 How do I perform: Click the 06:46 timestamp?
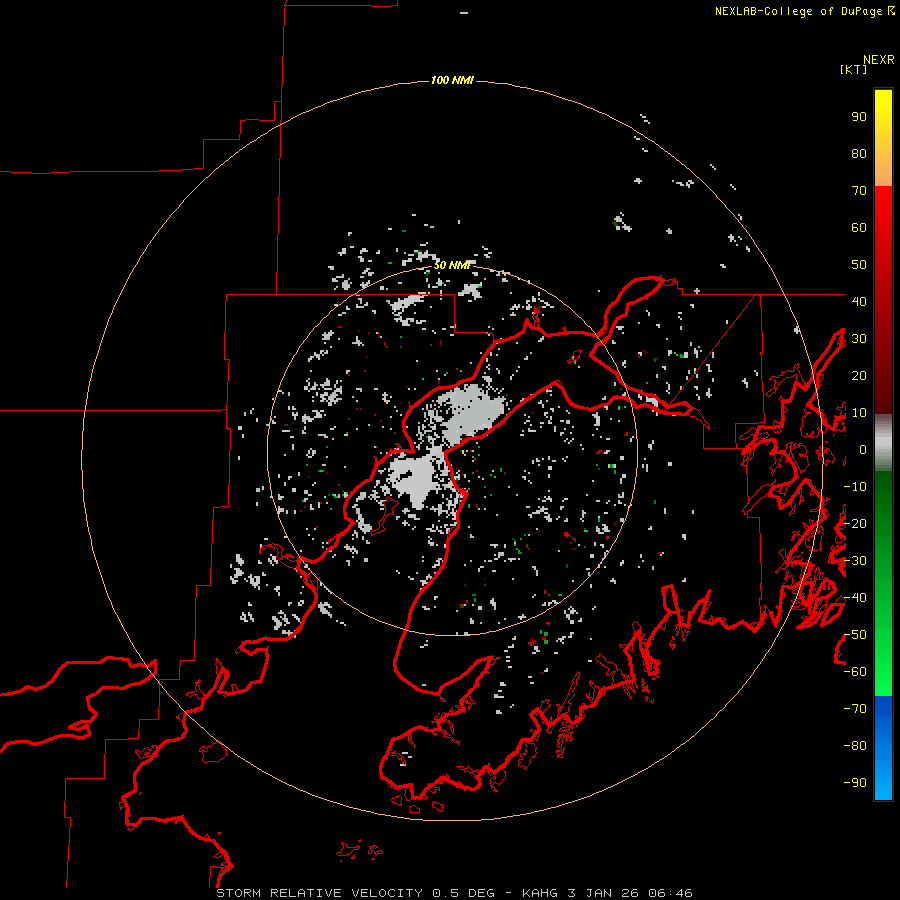(670, 893)
